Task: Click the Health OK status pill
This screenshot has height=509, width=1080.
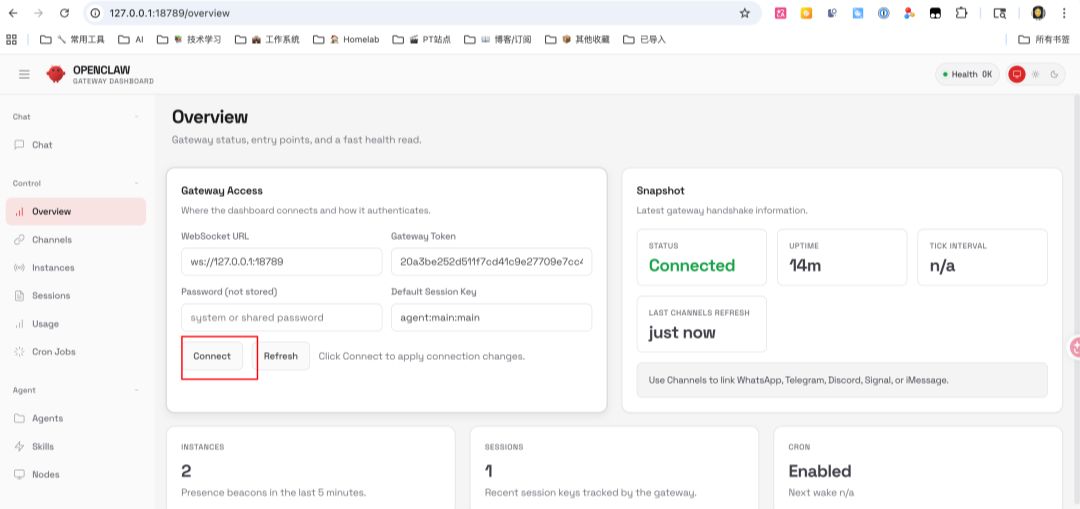Action: (967, 74)
